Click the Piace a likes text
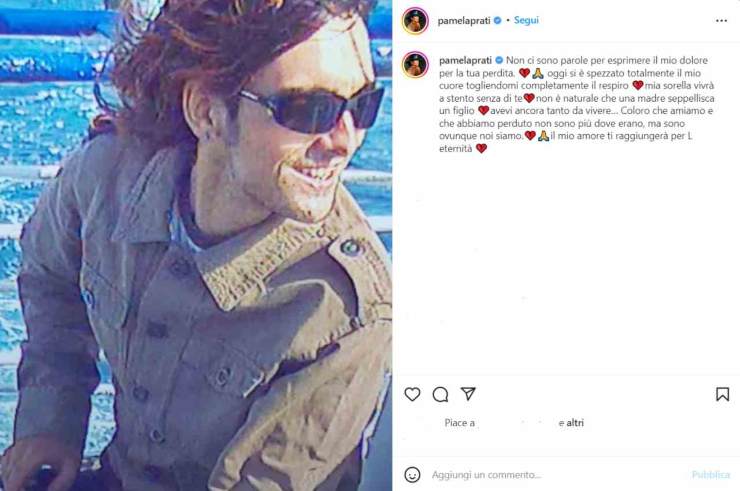 coord(460,423)
